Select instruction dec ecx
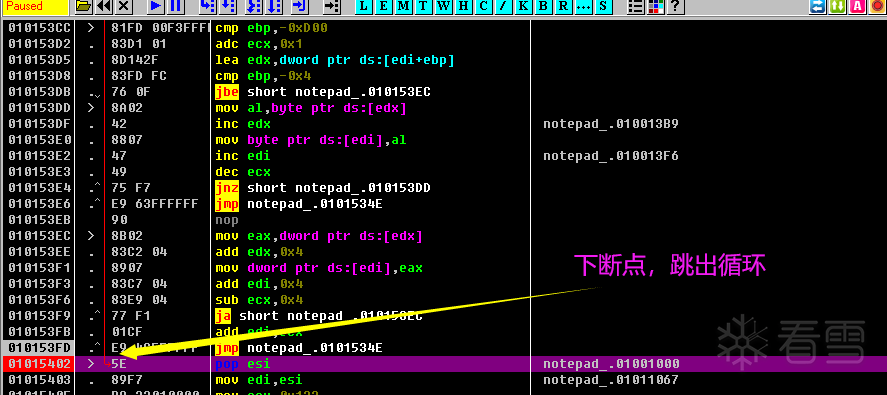Image resolution: width=887 pixels, height=395 pixels. tap(243, 171)
